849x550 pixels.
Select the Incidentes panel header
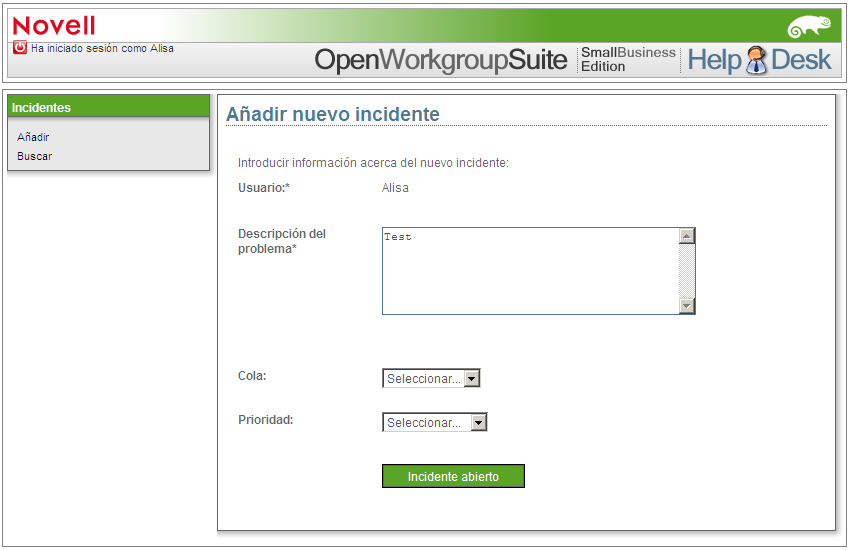tap(108, 107)
